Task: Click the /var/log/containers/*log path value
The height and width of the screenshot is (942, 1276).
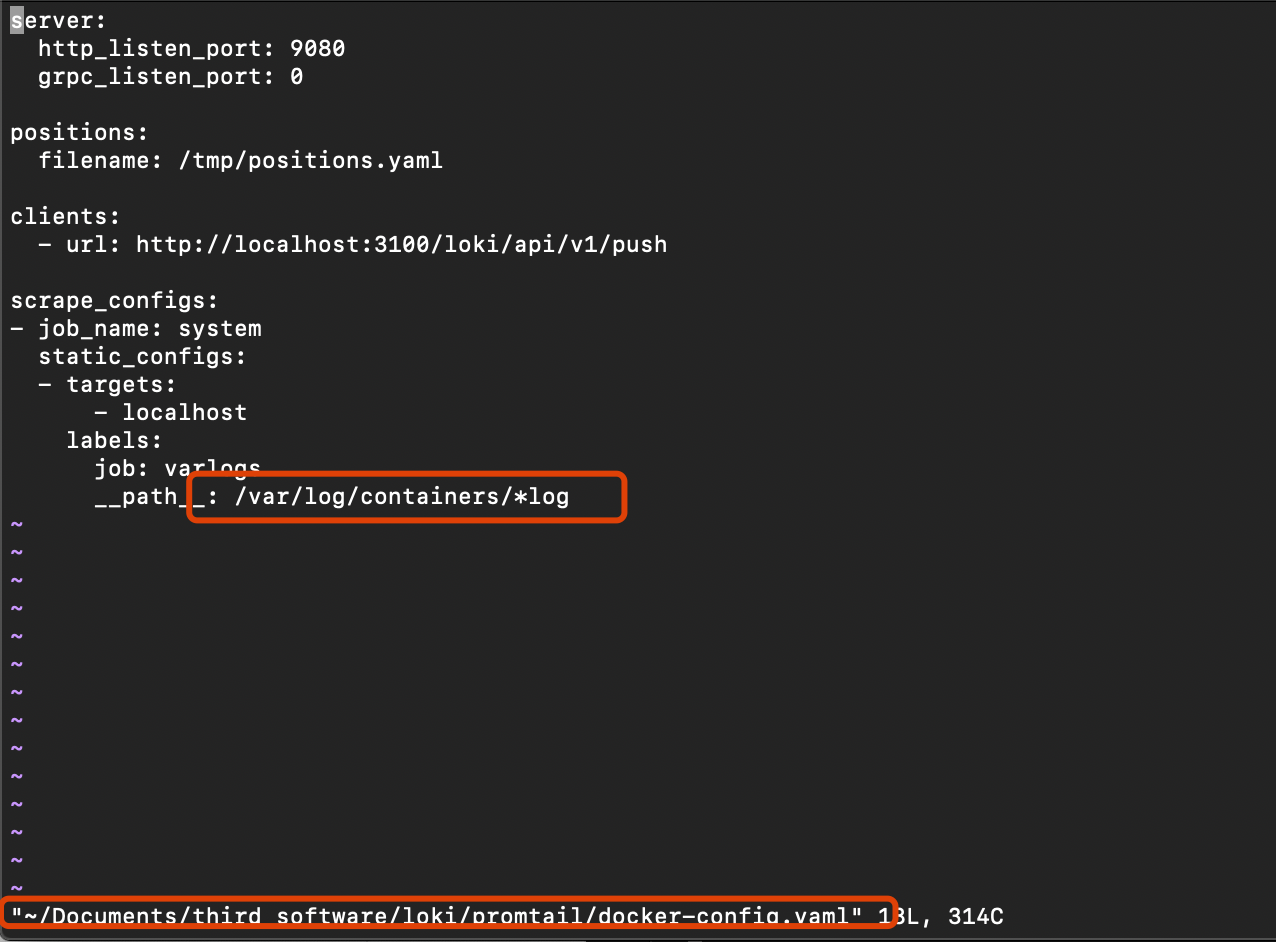Action: click(401, 497)
